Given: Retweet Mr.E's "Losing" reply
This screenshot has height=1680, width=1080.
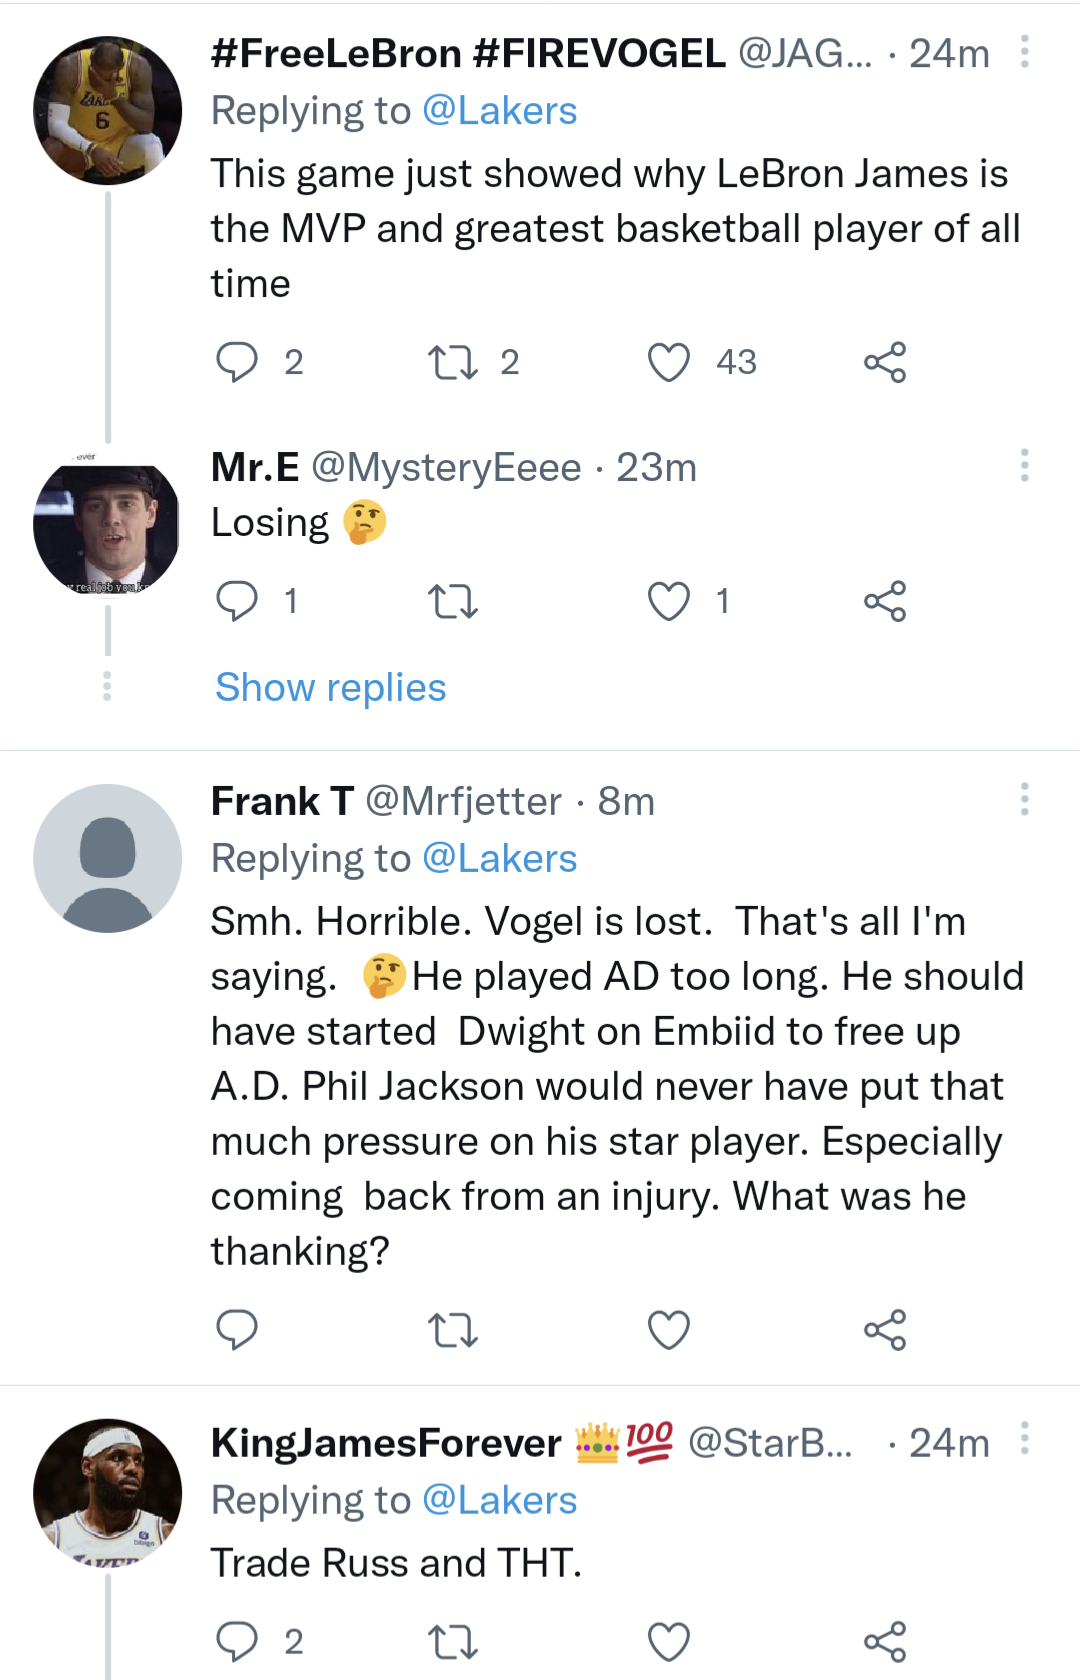Looking at the screenshot, I should [453, 601].
